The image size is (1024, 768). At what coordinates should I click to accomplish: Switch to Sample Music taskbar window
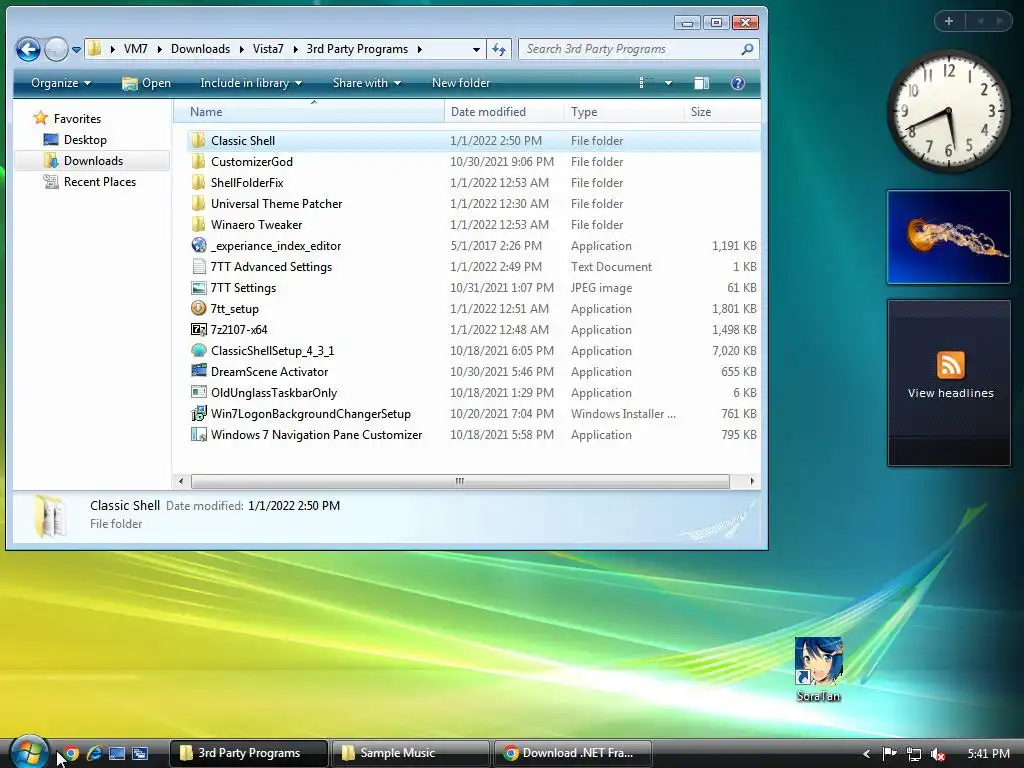(411, 753)
